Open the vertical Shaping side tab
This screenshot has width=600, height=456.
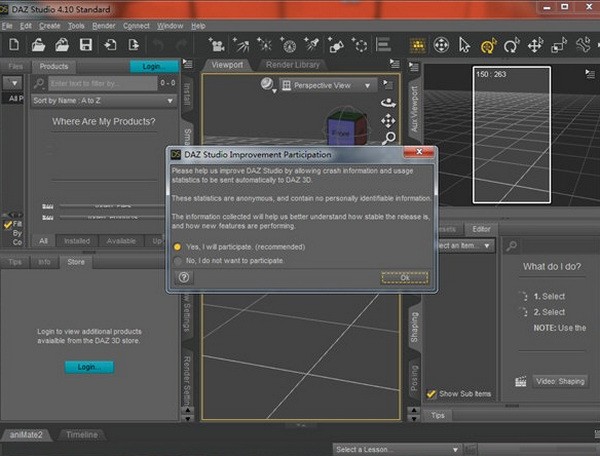pyautogui.click(x=415, y=327)
